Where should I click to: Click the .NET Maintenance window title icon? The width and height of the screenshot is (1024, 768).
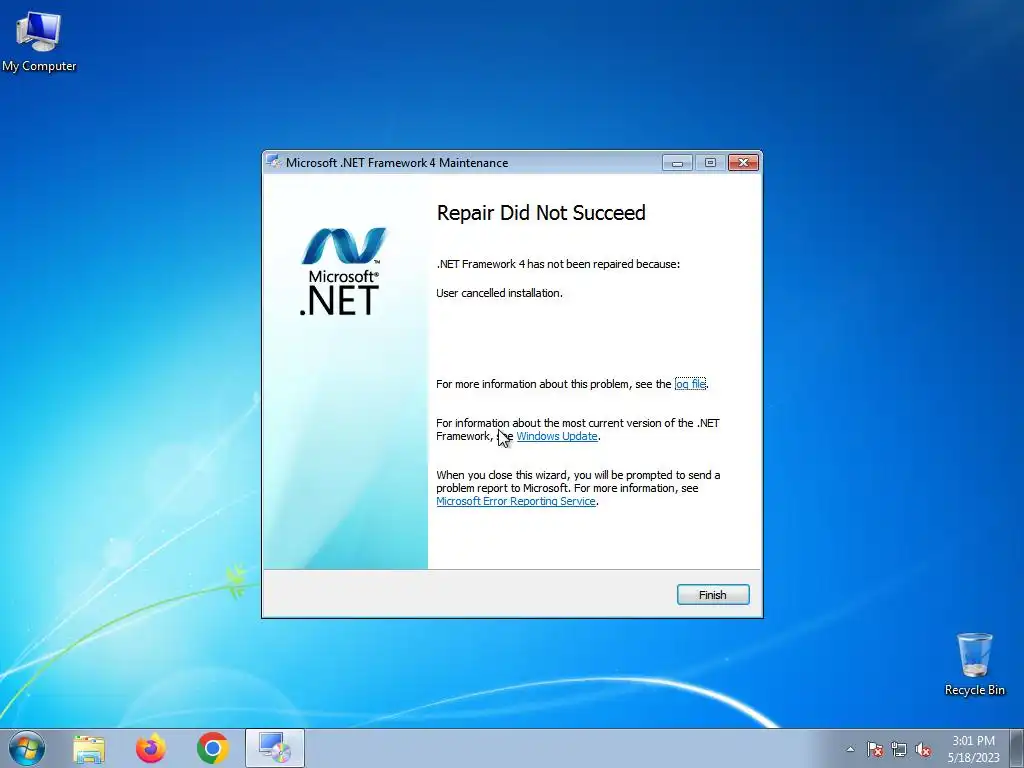tap(274, 162)
